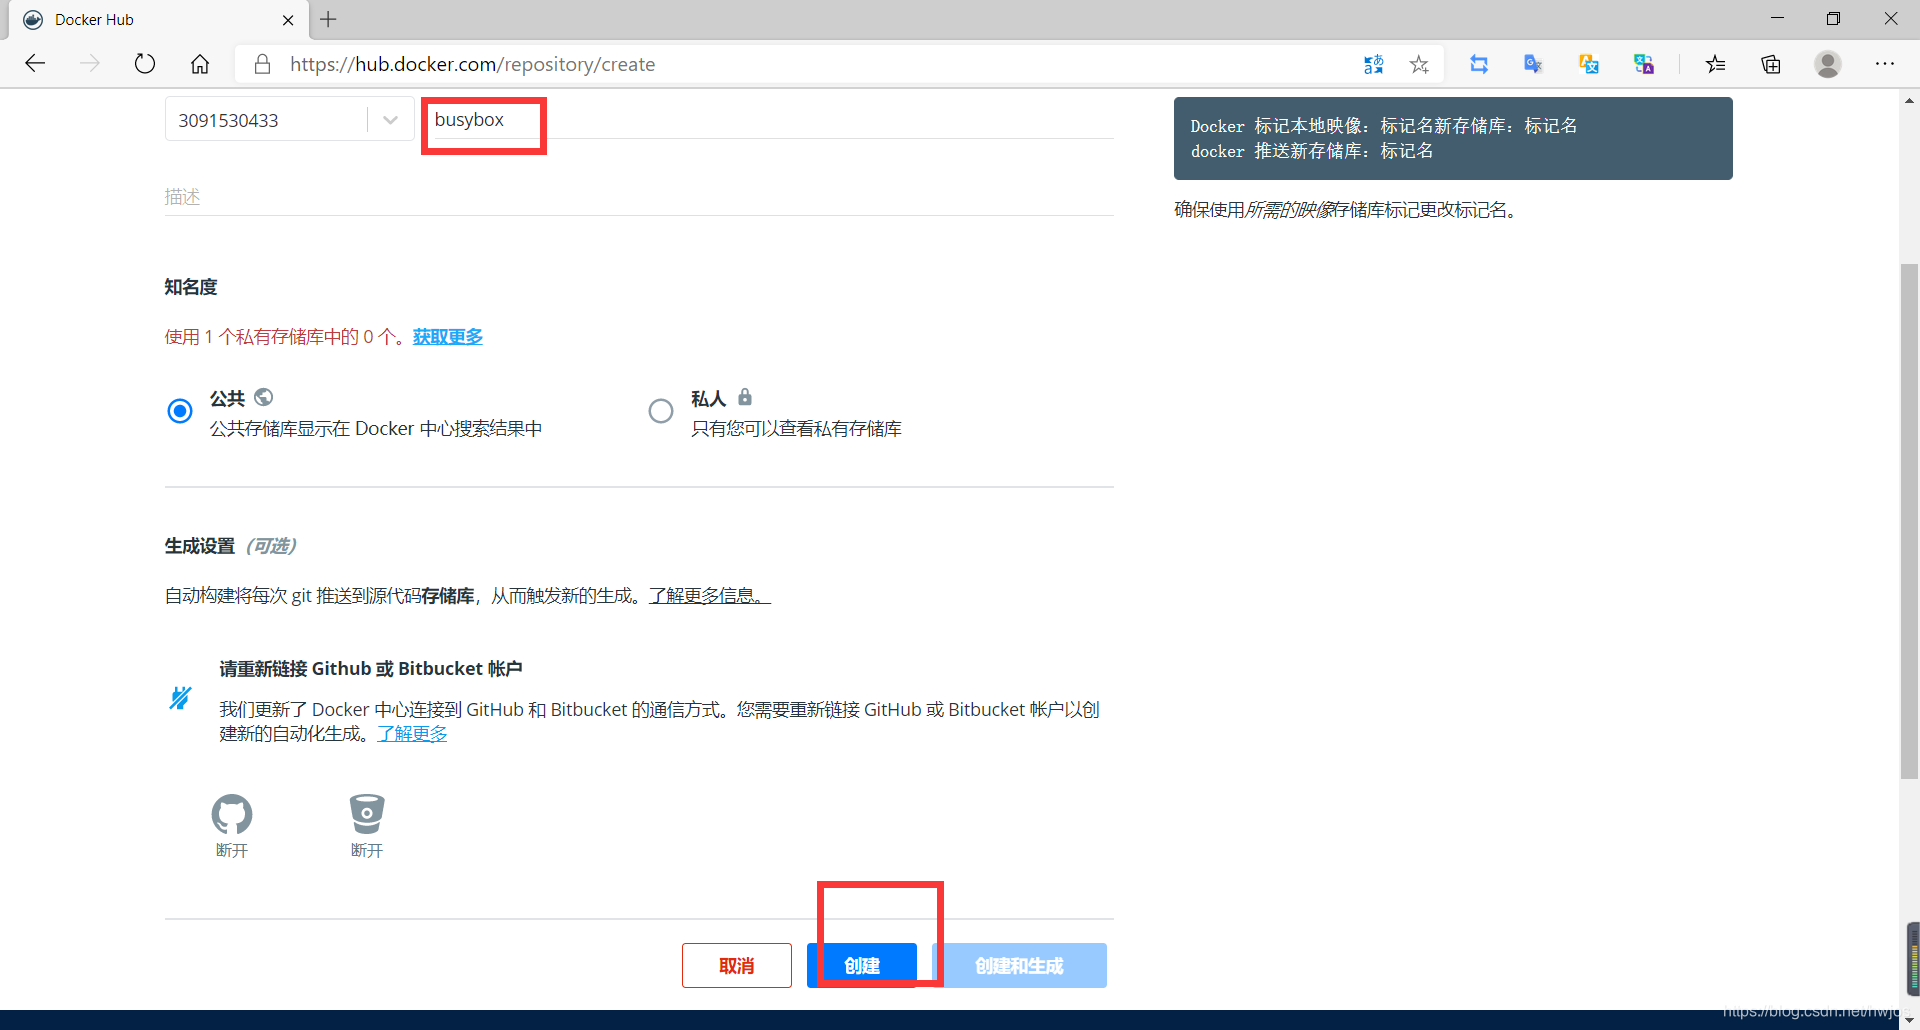
Task: Open the Google Translate extension
Action: pos(1533,64)
